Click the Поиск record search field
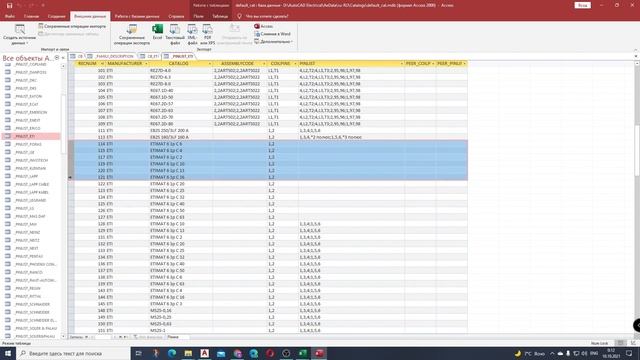 pyautogui.click(x=178, y=337)
